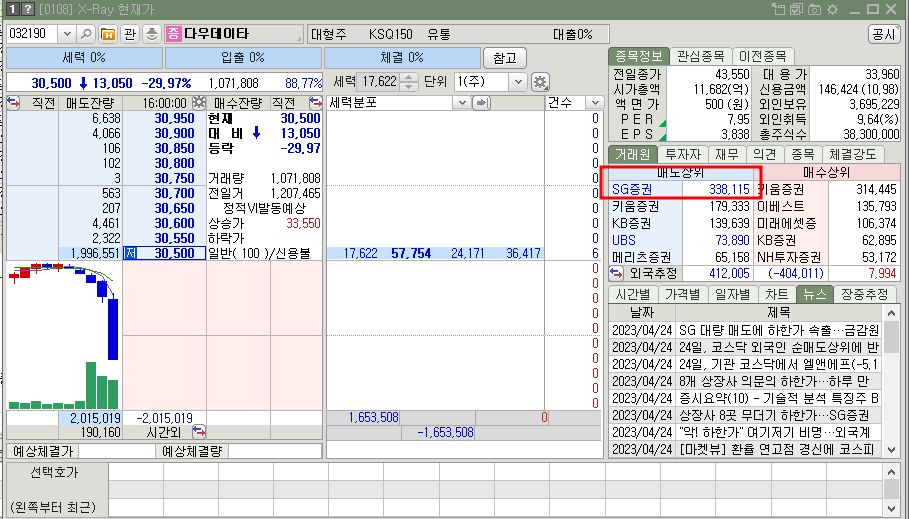Click green triangle marker next to PER
Viewport: 909px width, 519px height.
click(x=663, y=122)
